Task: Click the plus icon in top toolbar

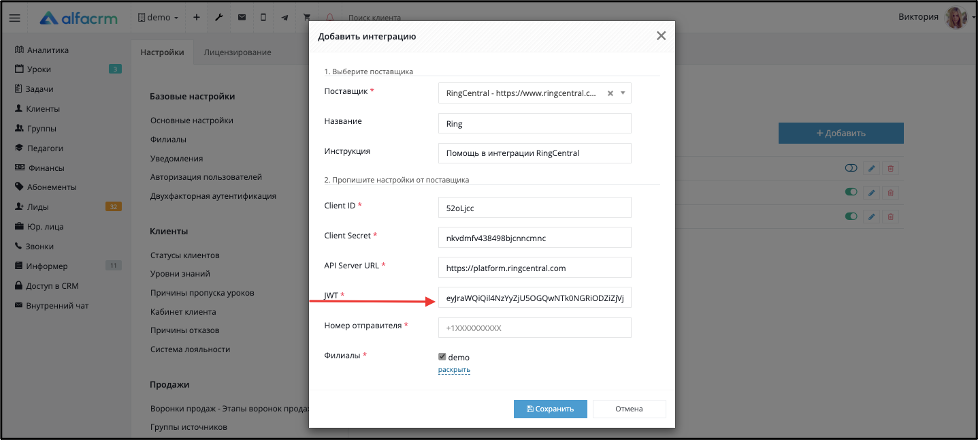Action: click(x=196, y=17)
